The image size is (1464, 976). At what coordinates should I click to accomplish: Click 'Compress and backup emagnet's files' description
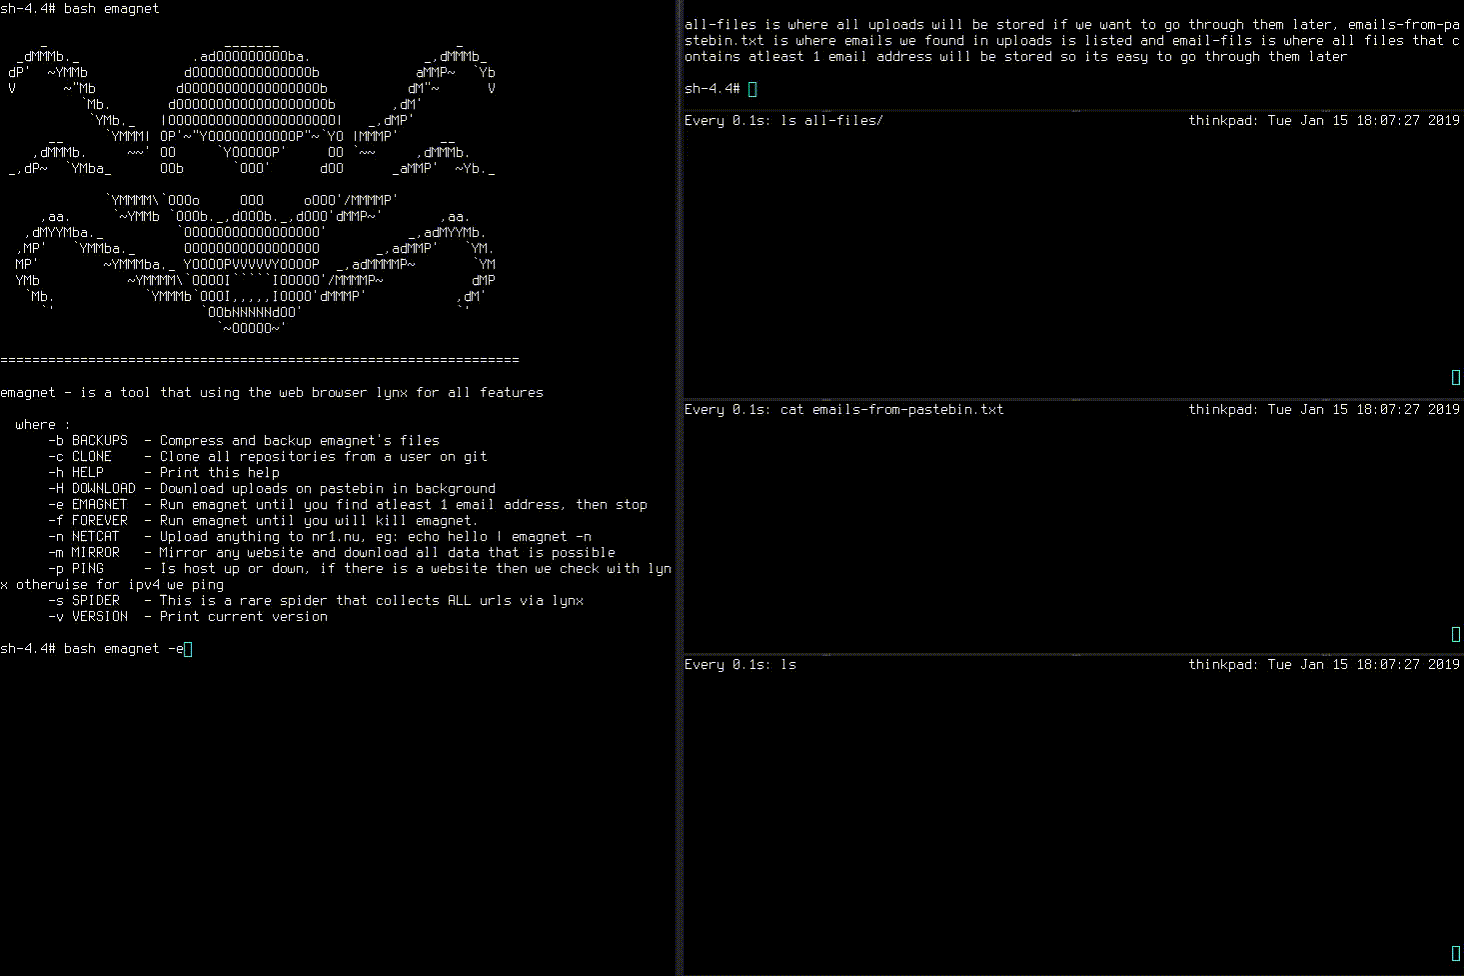click(300, 441)
